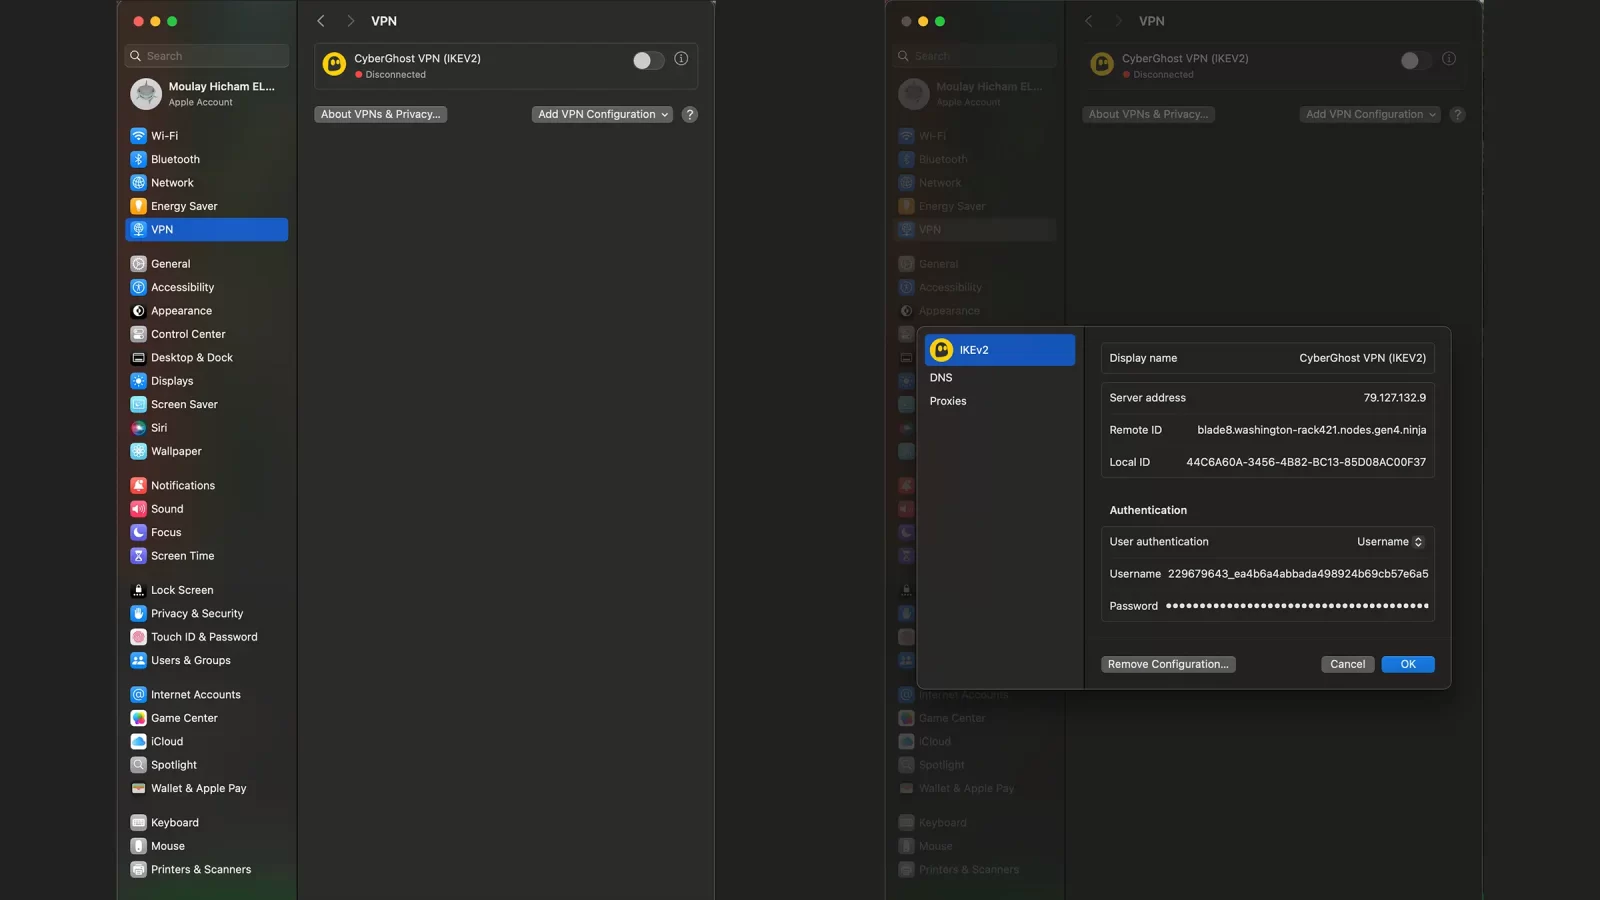
Task: Open Bluetooth settings in left sidebar
Action: pyautogui.click(x=206, y=159)
